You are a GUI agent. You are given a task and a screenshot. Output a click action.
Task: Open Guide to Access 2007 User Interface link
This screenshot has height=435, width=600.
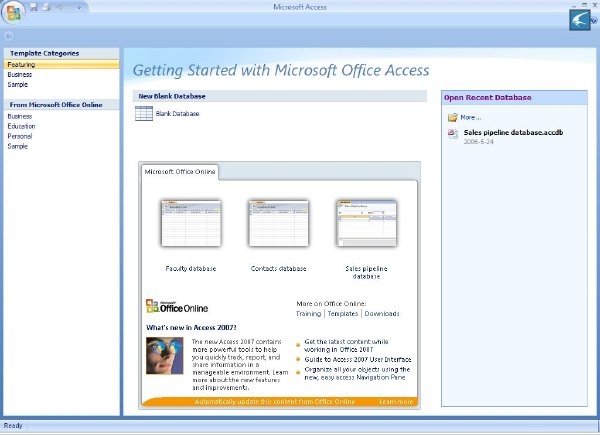[358, 360]
